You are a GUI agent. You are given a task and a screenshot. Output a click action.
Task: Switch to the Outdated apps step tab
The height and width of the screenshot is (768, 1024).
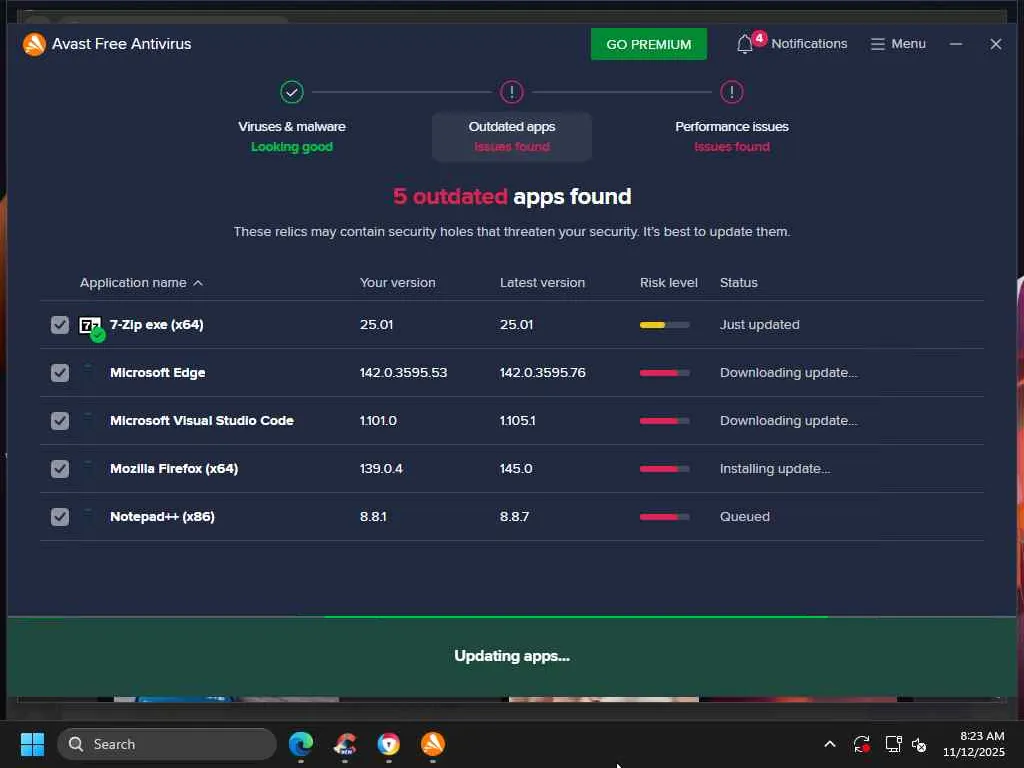[512, 136]
